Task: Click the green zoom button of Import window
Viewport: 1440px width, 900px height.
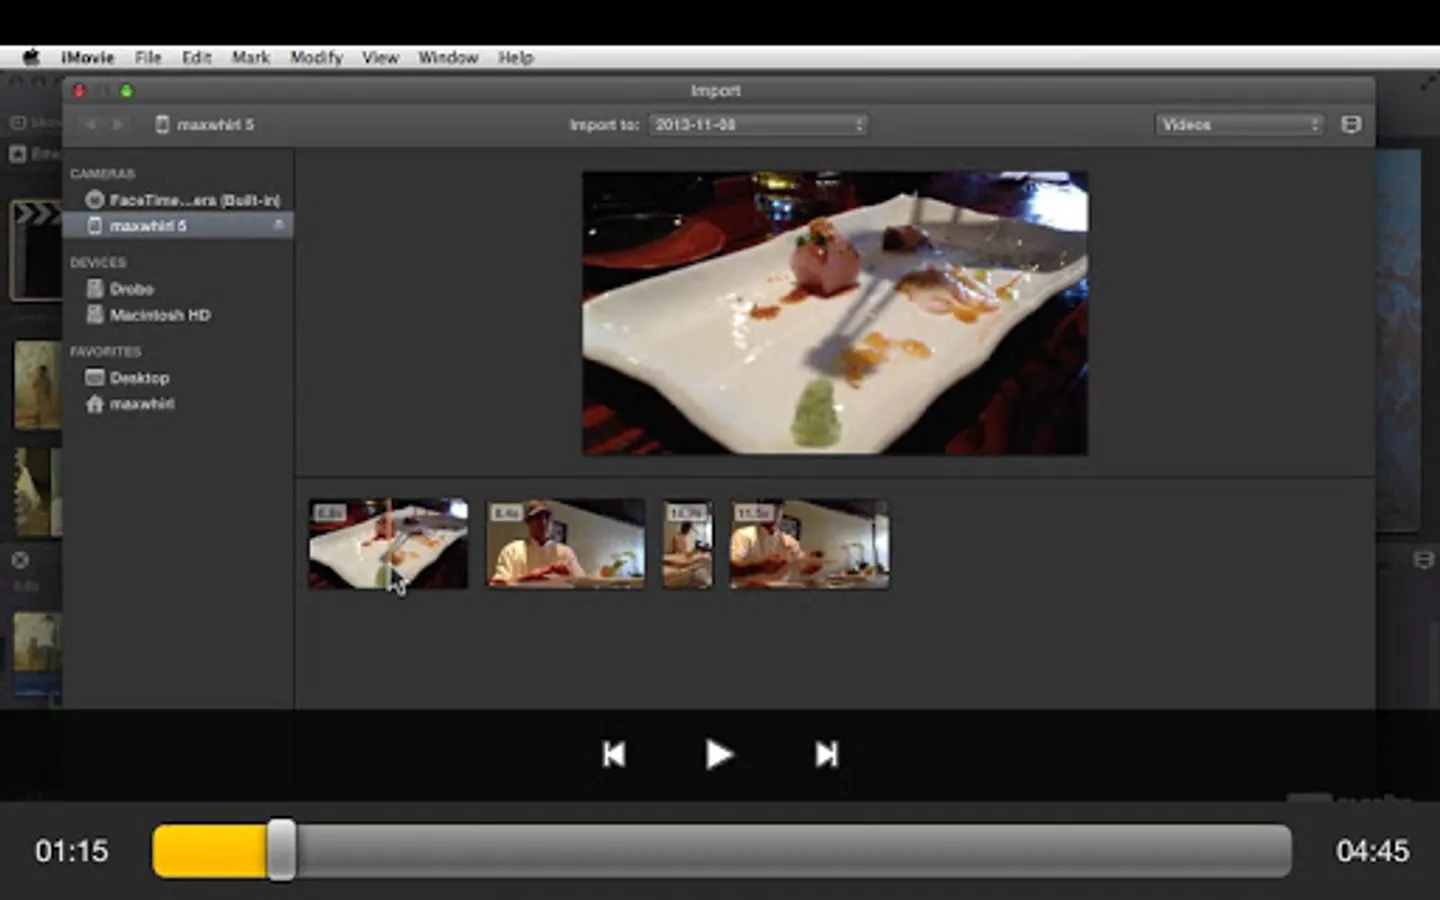Action: pyautogui.click(x=126, y=91)
